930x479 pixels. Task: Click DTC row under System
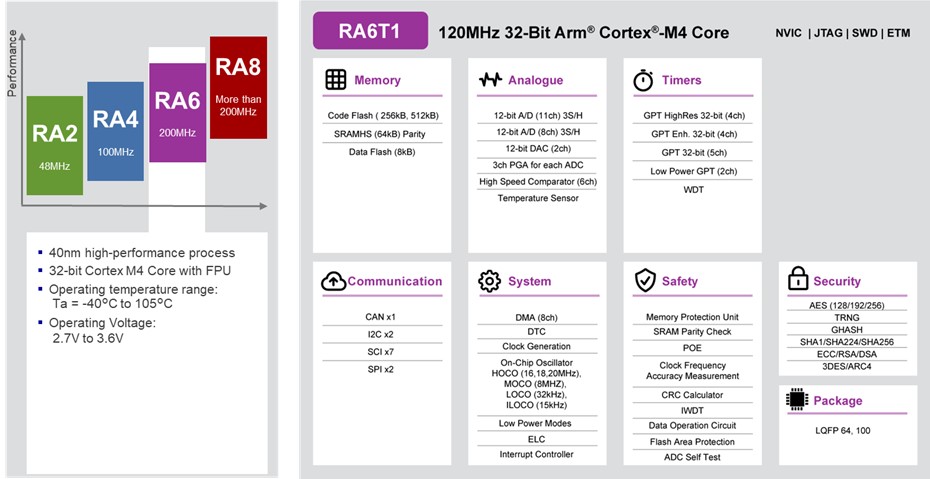(x=537, y=331)
